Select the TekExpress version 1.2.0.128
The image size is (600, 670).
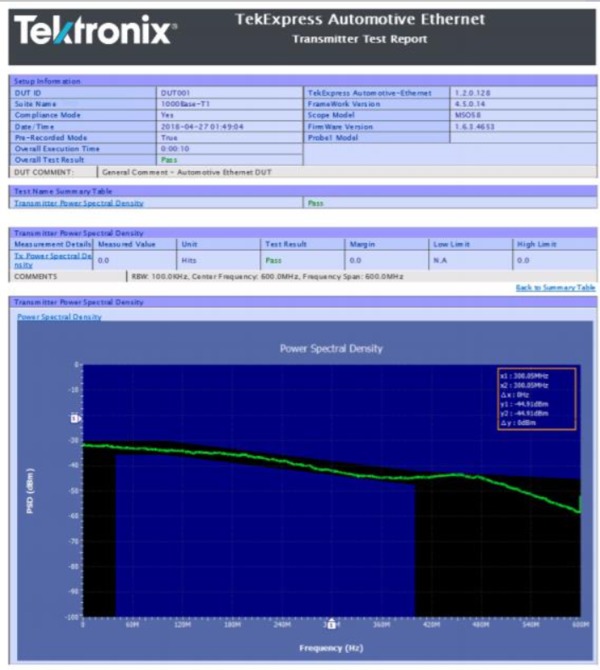[x=472, y=93]
